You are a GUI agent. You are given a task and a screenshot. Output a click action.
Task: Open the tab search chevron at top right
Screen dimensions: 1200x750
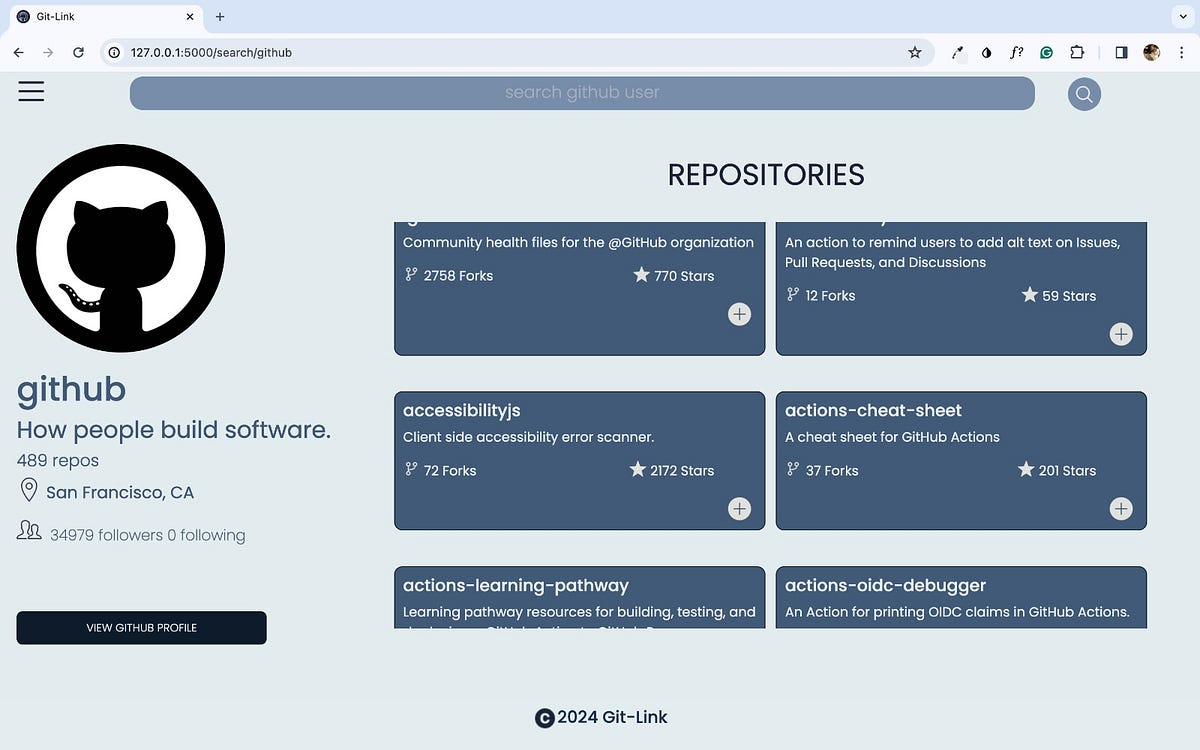pos(1183,16)
